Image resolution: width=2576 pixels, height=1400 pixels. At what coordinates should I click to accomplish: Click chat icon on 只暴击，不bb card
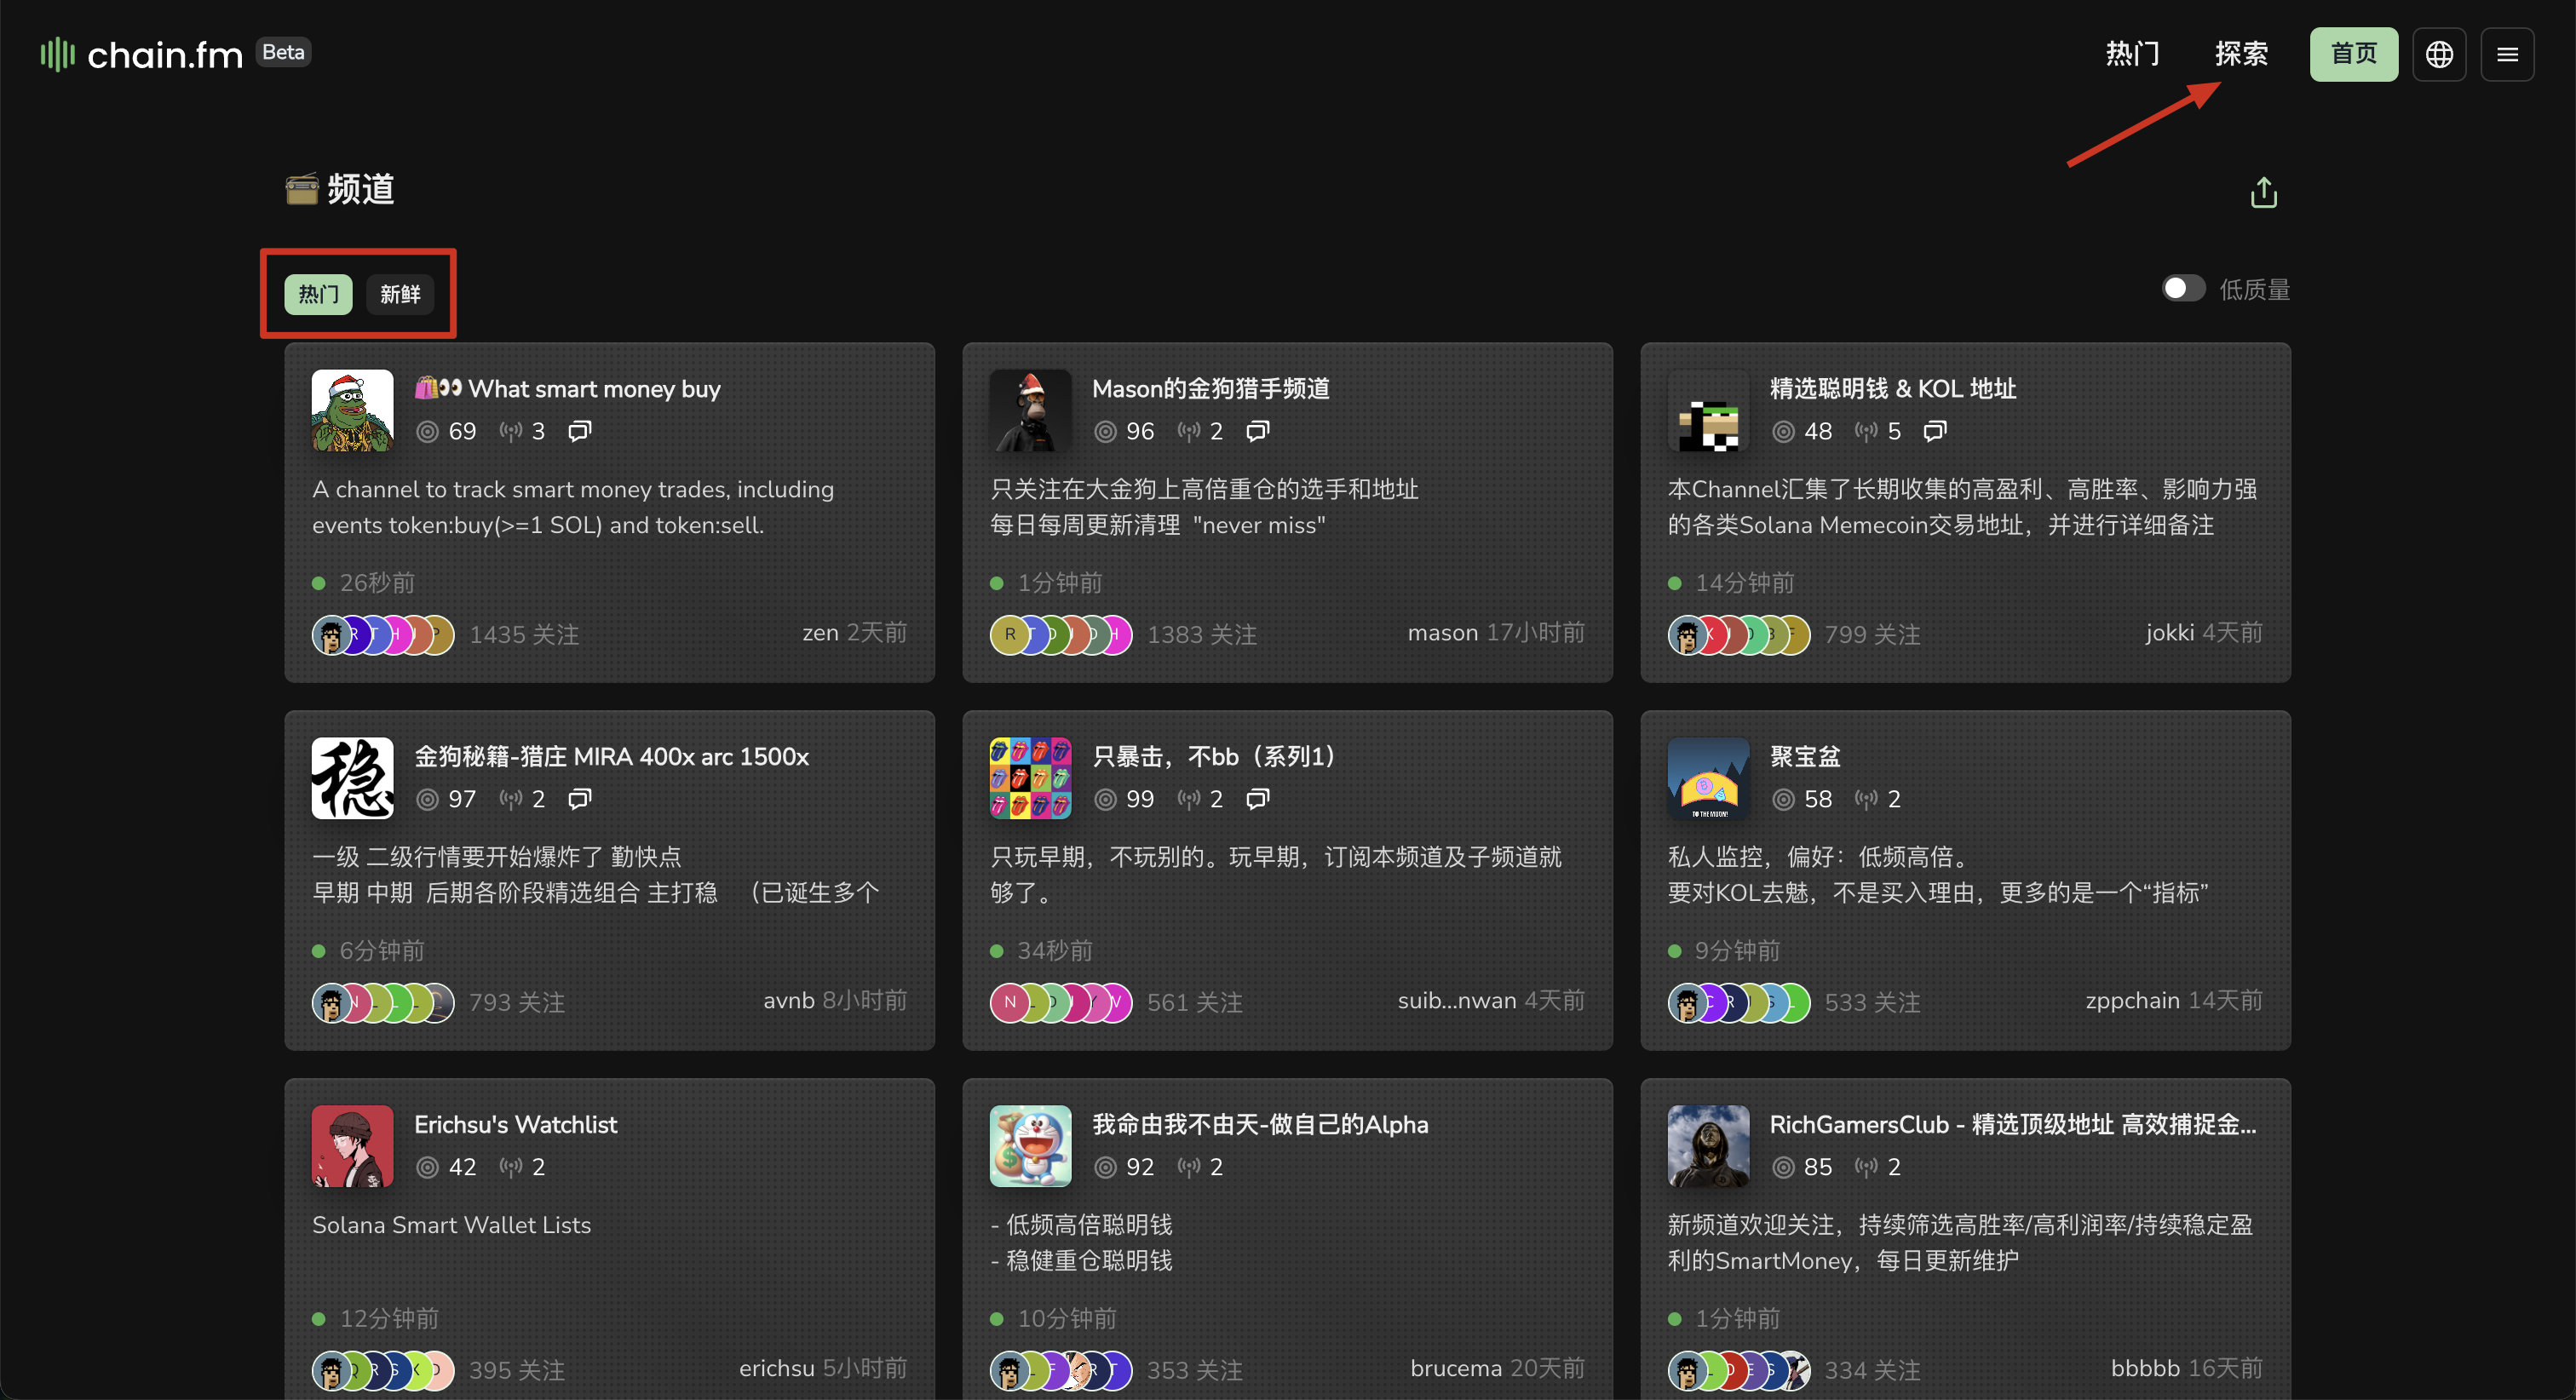[x=1257, y=799]
